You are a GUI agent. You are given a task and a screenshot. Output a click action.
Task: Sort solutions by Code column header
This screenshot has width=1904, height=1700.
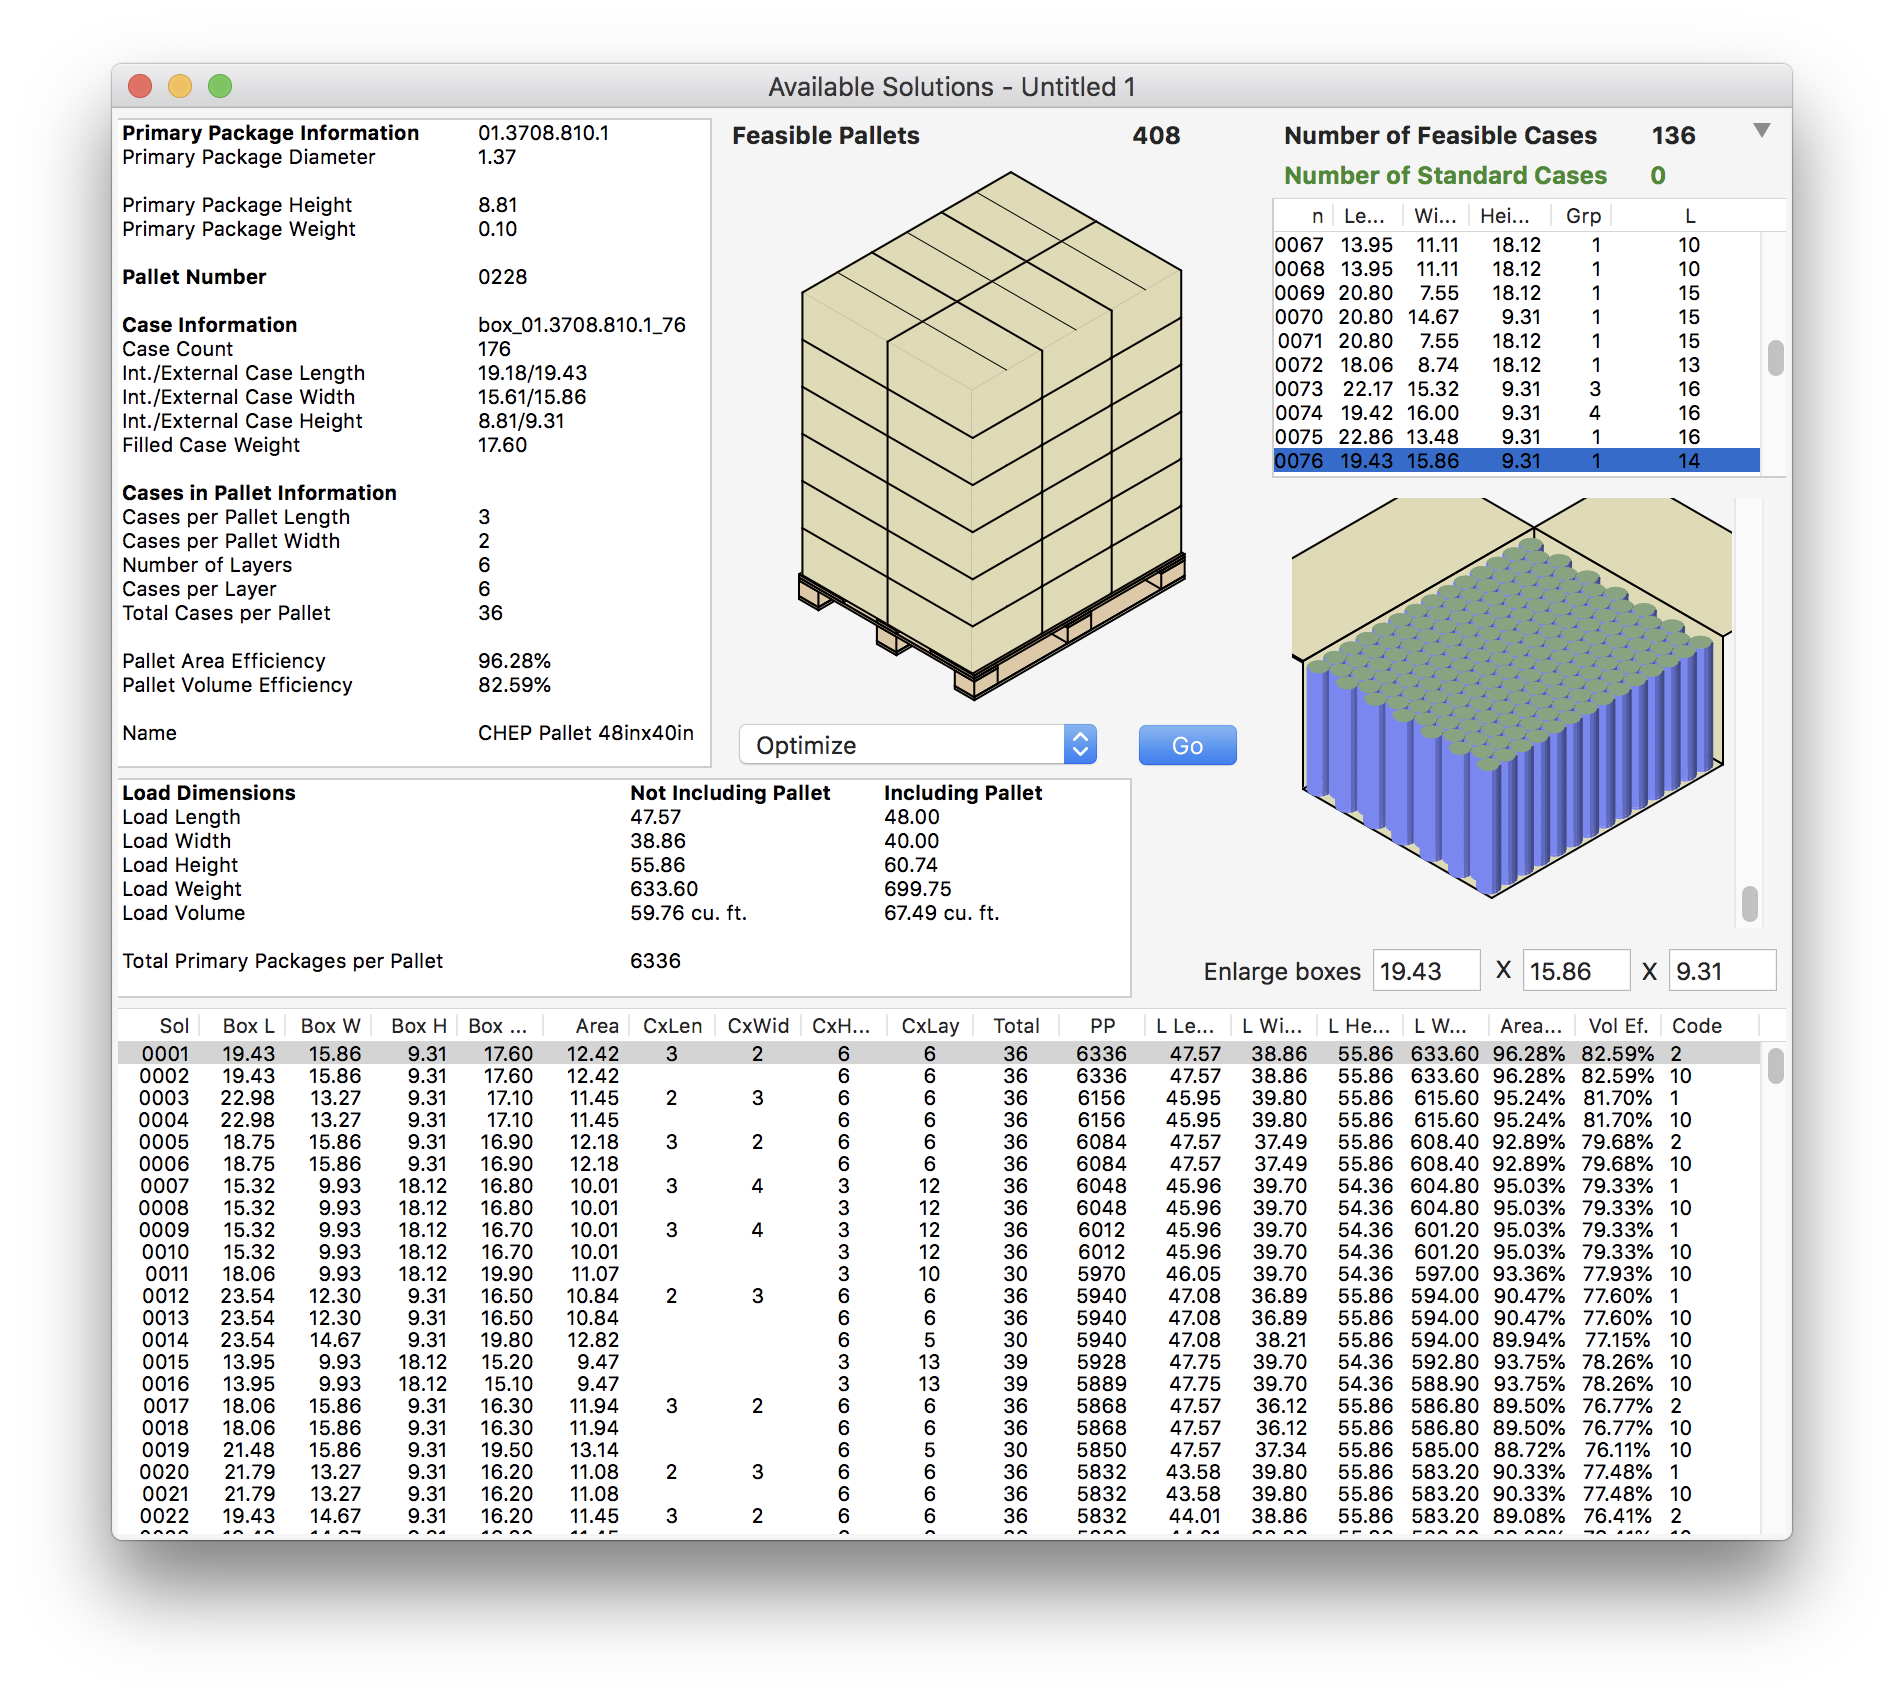click(x=1708, y=1025)
